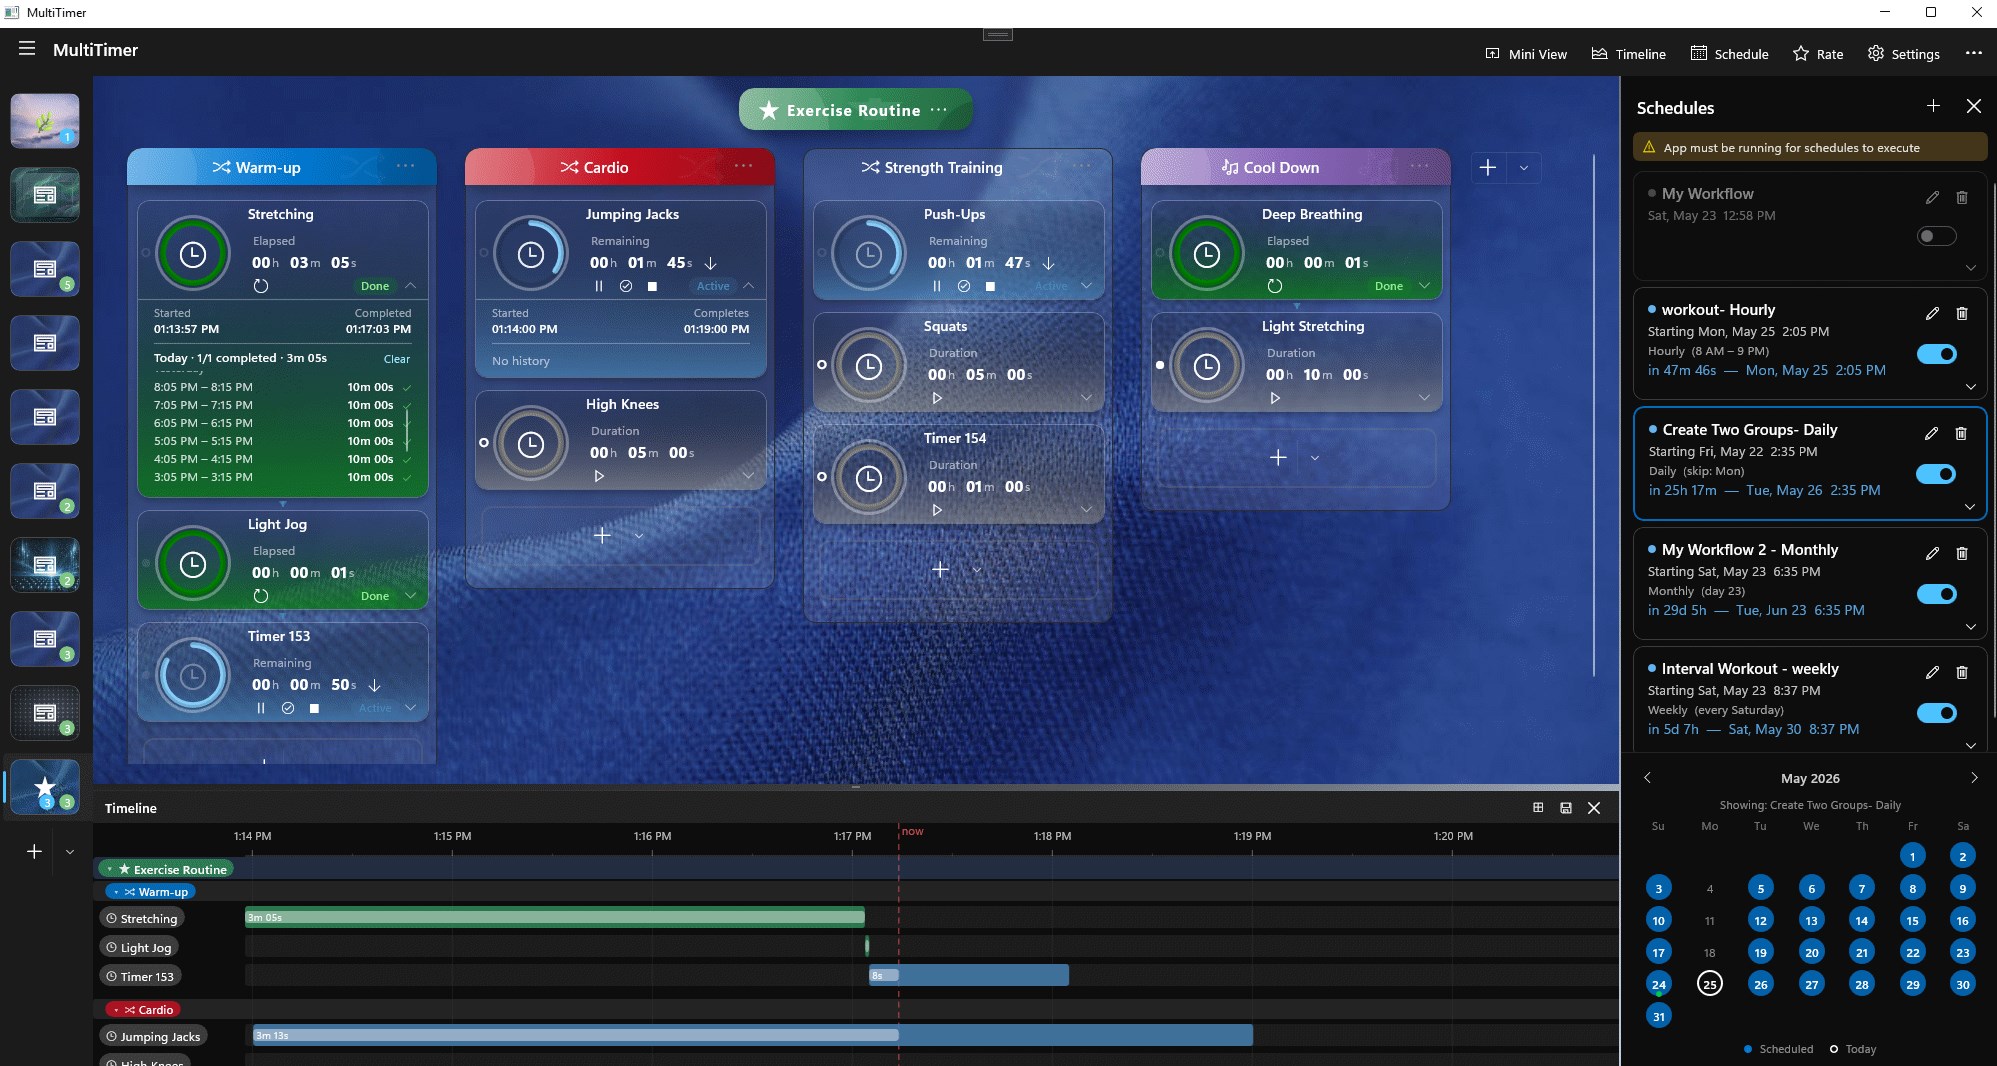Select May 26 in the calendar

click(1761, 984)
